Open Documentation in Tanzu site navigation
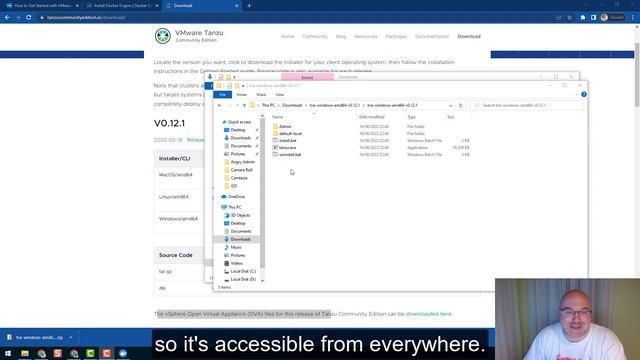This screenshot has height=360, width=640. (x=432, y=36)
